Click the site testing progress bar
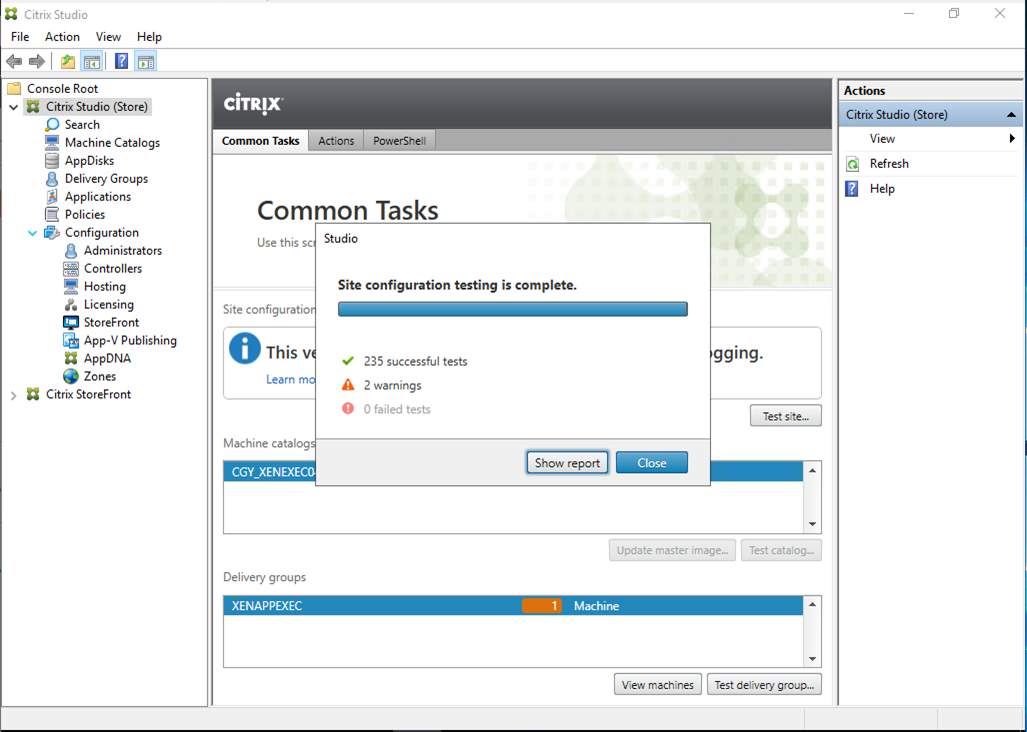Image resolution: width=1027 pixels, height=732 pixels. [513, 309]
